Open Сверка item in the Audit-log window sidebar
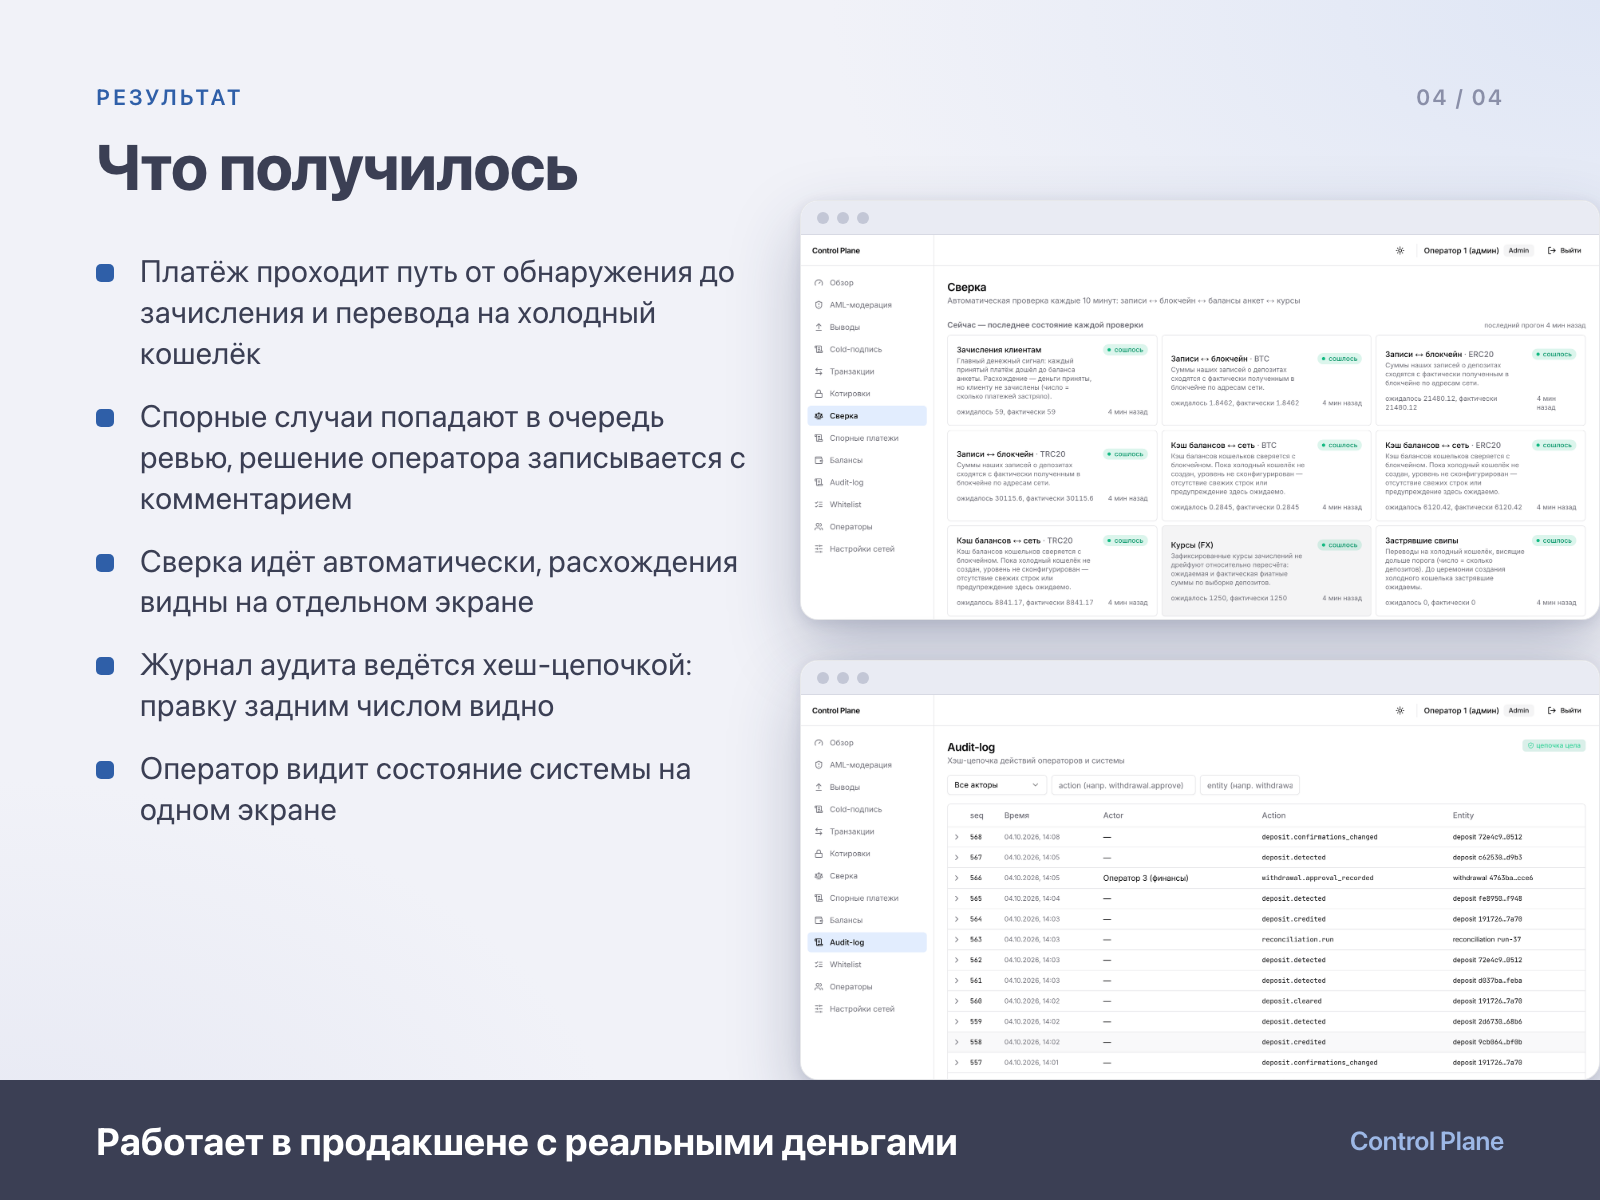 [x=867, y=876]
